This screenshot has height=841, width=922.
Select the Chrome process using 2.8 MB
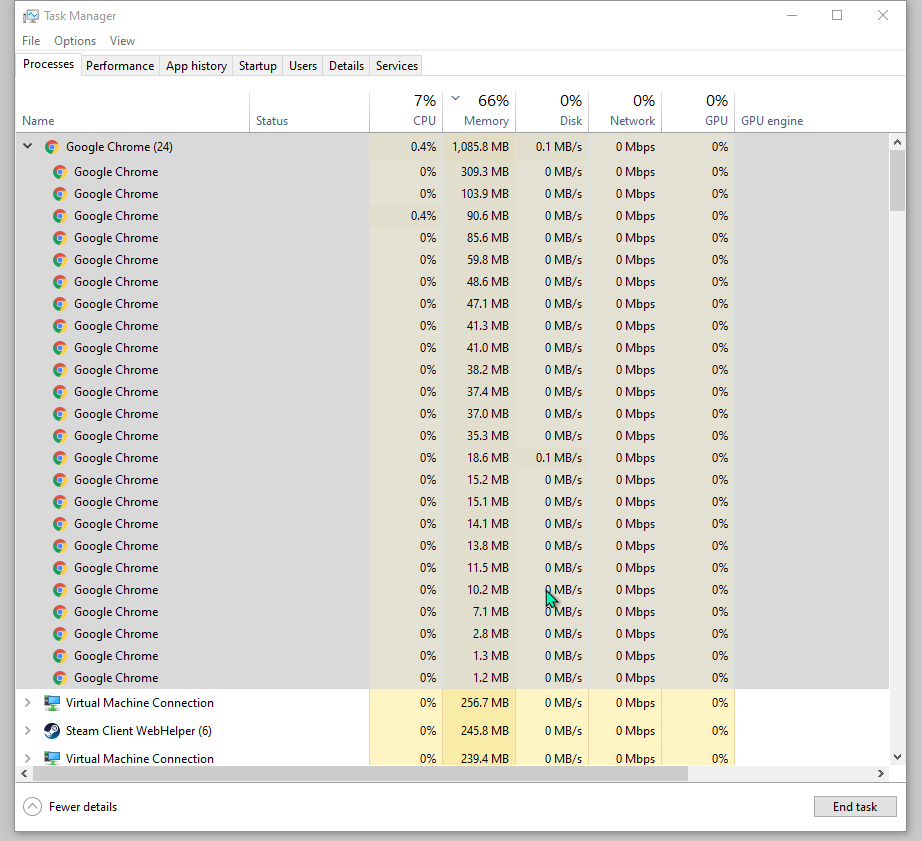[x=452, y=634]
